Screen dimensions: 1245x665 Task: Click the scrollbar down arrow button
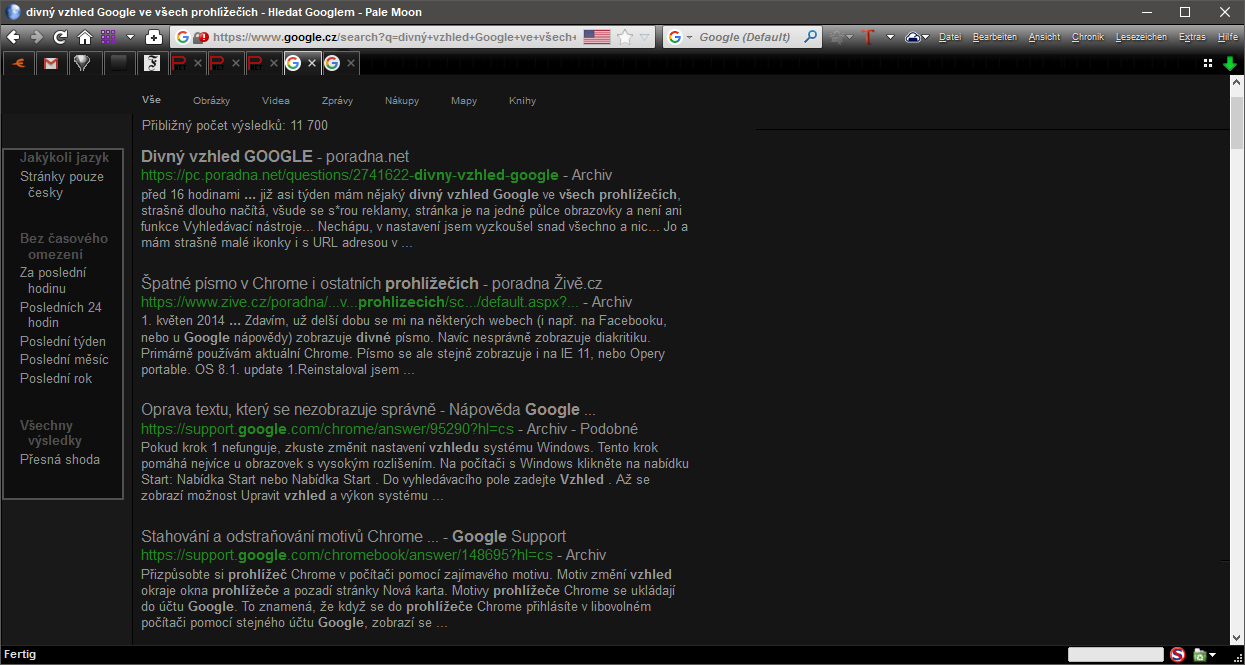(x=1237, y=636)
